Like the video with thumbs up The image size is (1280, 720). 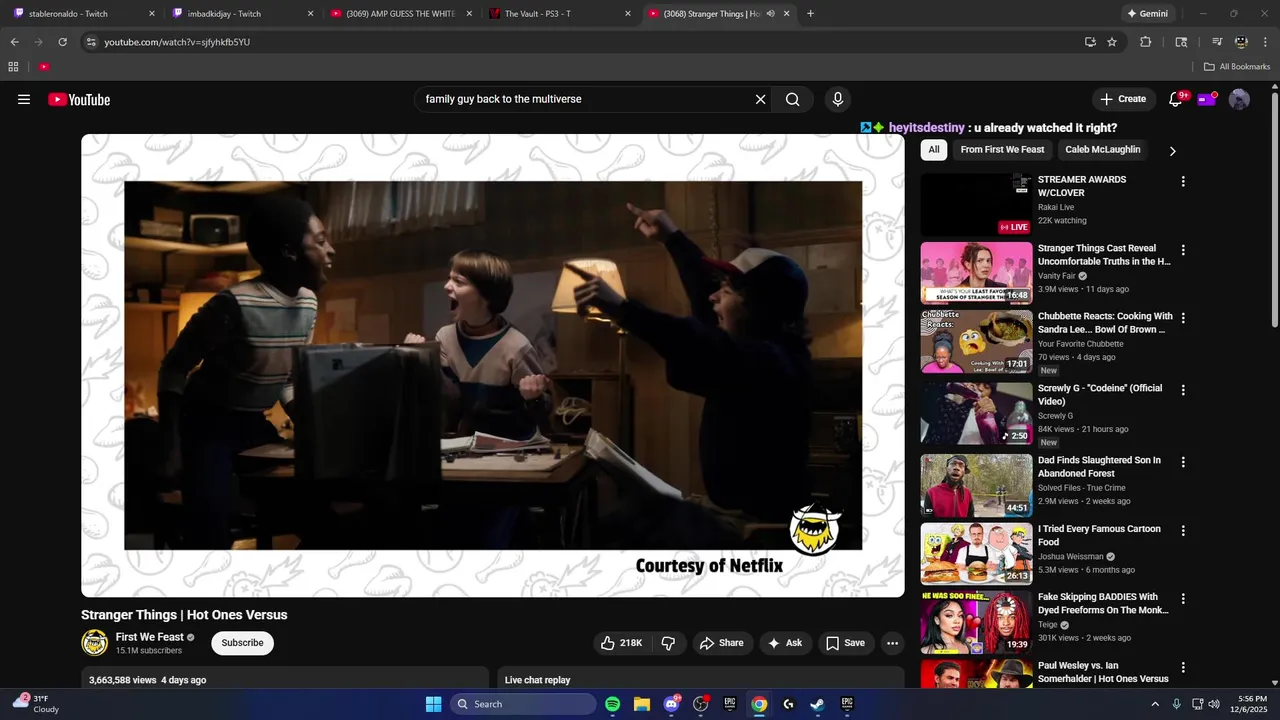click(622, 643)
